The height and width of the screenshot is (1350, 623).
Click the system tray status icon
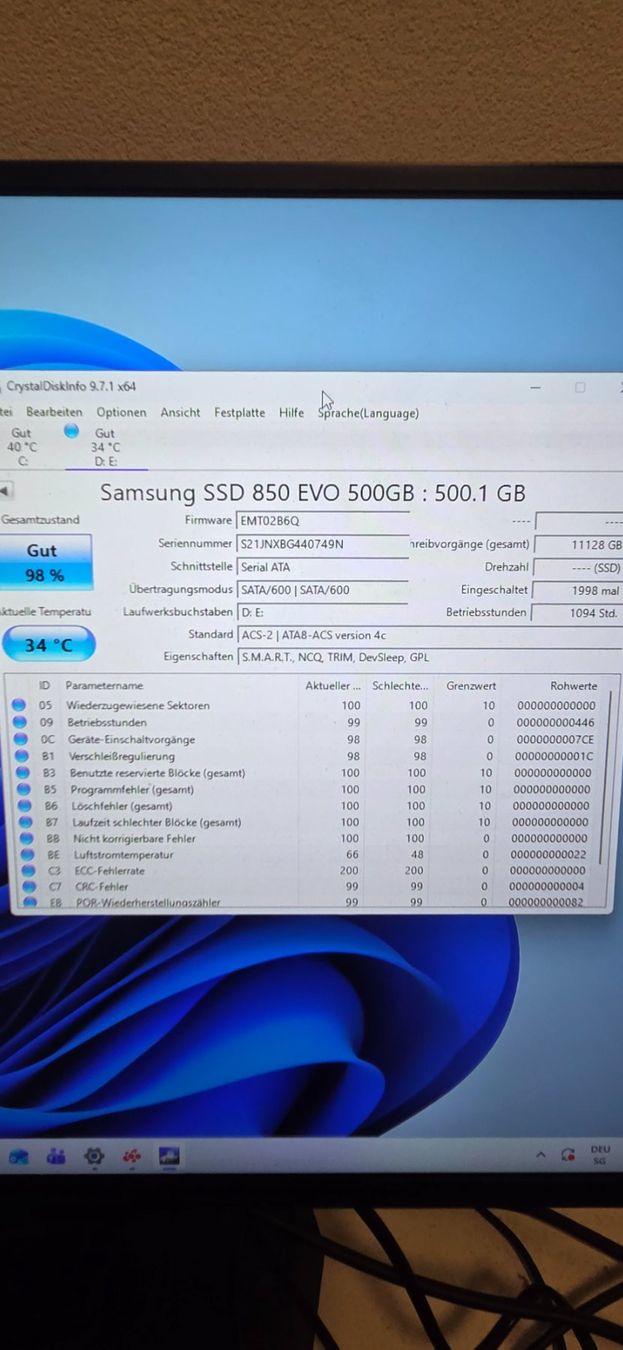tap(568, 1154)
